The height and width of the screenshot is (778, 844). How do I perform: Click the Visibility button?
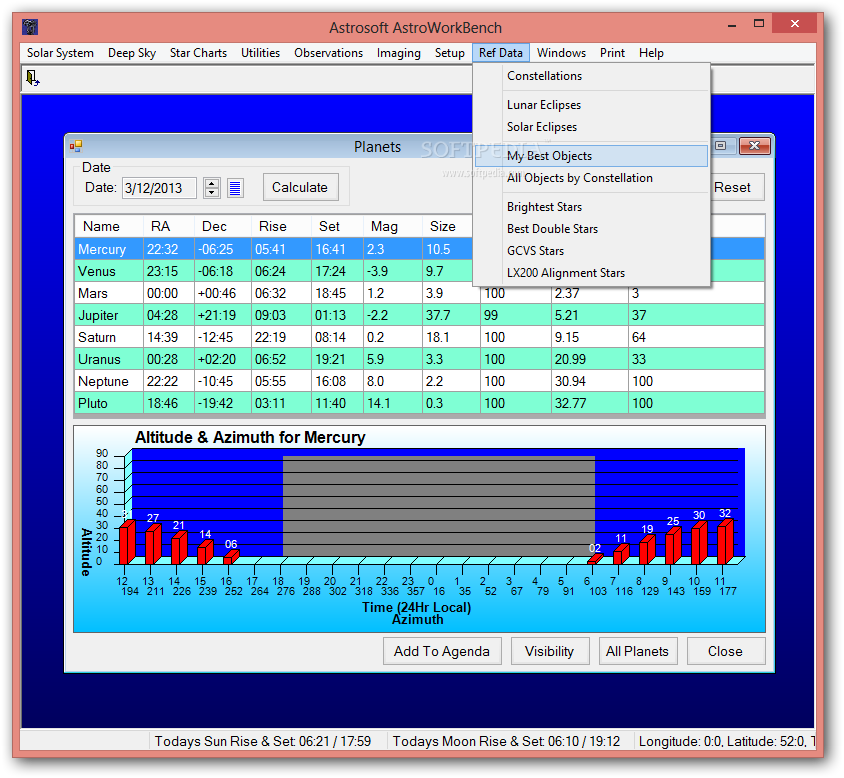point(550,651)
